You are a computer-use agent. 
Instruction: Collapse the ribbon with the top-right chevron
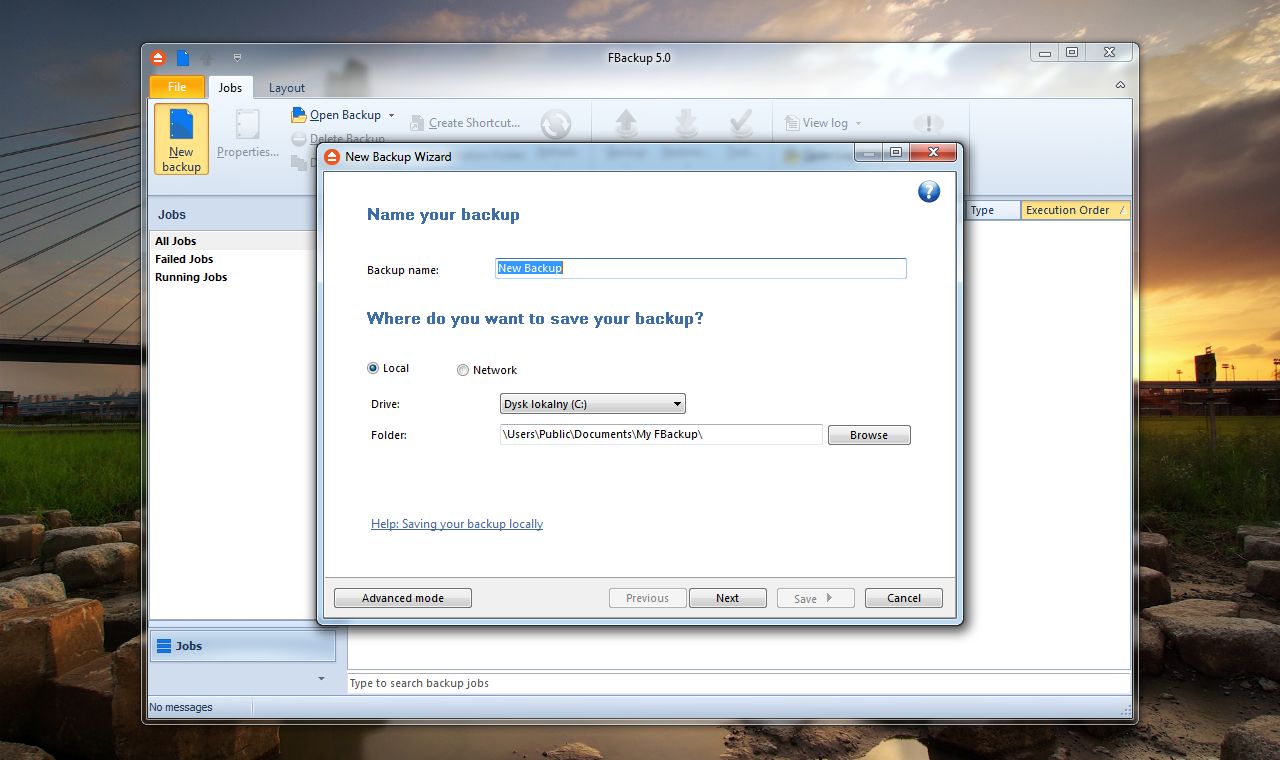(1120, 86)
